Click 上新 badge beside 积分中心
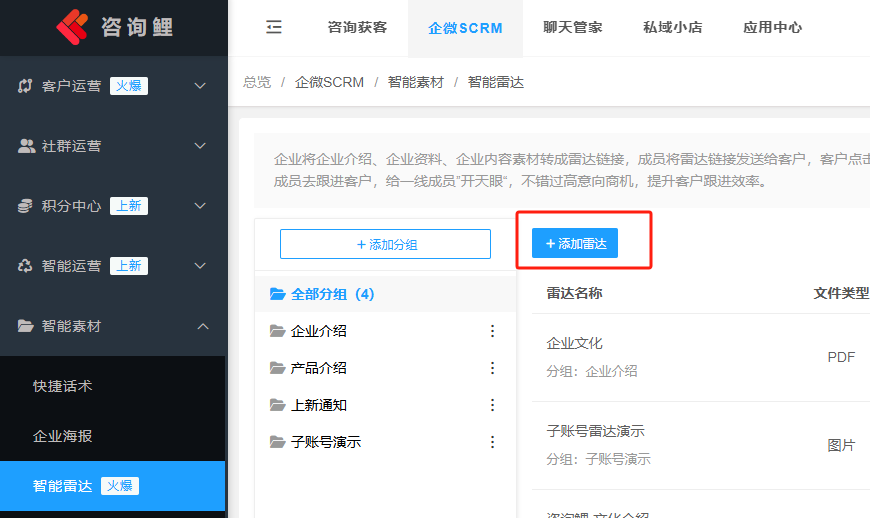This screenshot has width=870, height=518. point(129,206)
